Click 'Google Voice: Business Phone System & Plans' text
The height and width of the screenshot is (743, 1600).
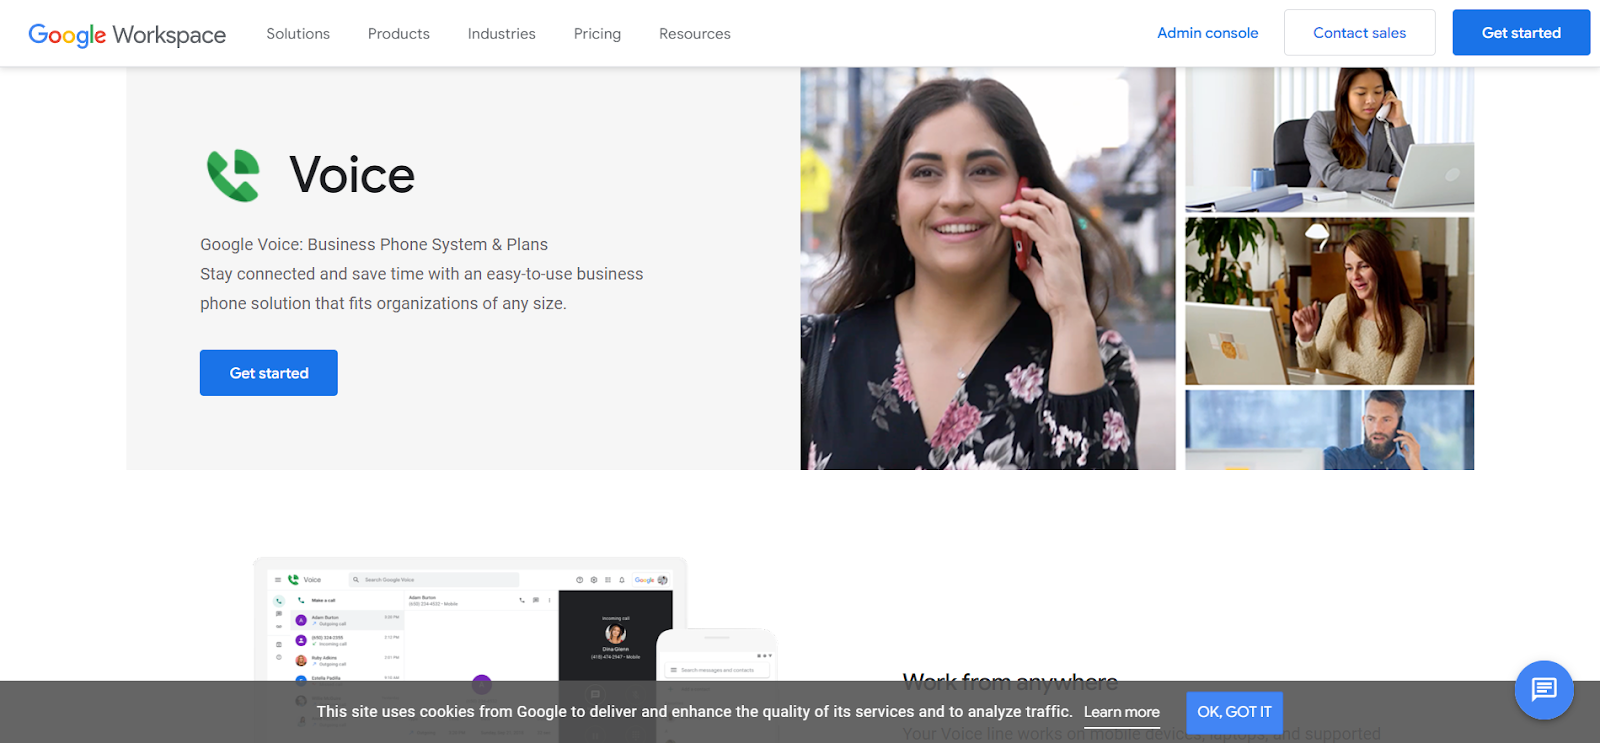pyautogui.click(x=374, y=245)
